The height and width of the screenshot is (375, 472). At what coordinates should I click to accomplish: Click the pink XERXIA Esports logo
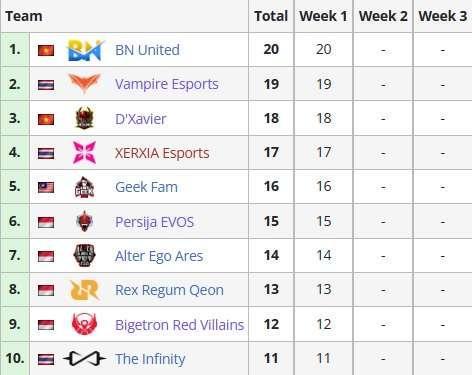point(84,153)
